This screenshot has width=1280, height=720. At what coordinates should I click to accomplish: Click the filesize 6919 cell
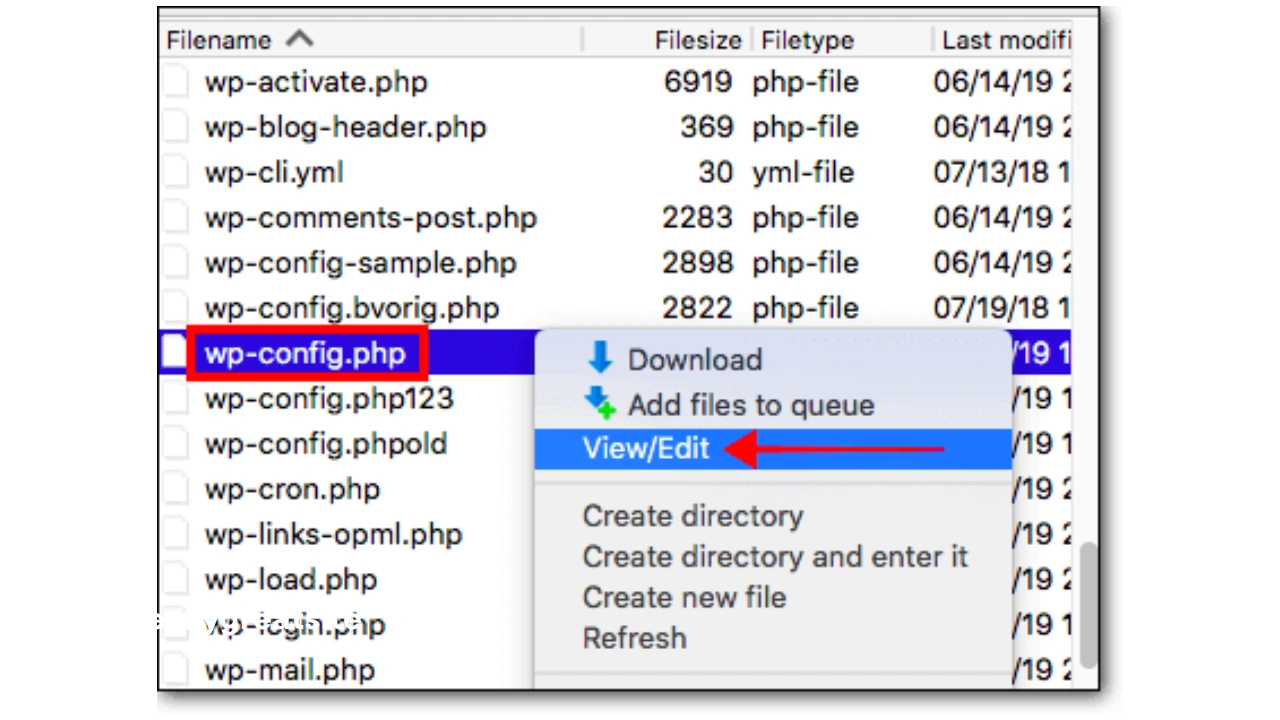tap(698, 82)
